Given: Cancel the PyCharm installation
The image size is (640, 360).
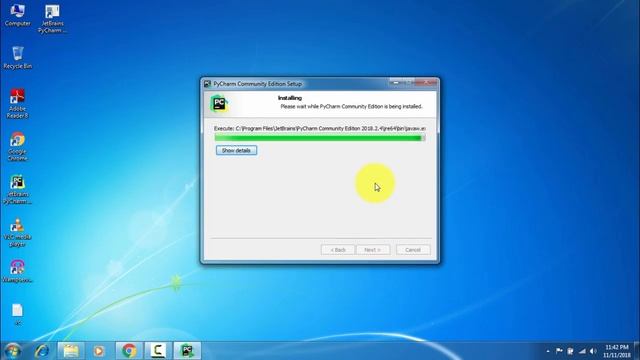Looking at the screenshot, I should [413, 249].
